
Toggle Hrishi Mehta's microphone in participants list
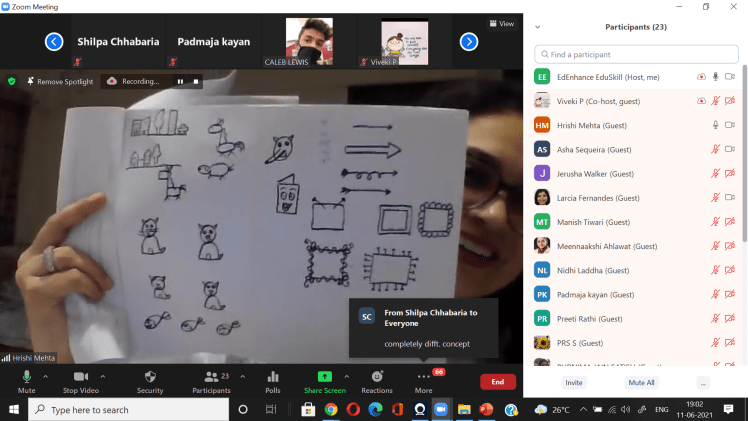click(x=715, y=124)
